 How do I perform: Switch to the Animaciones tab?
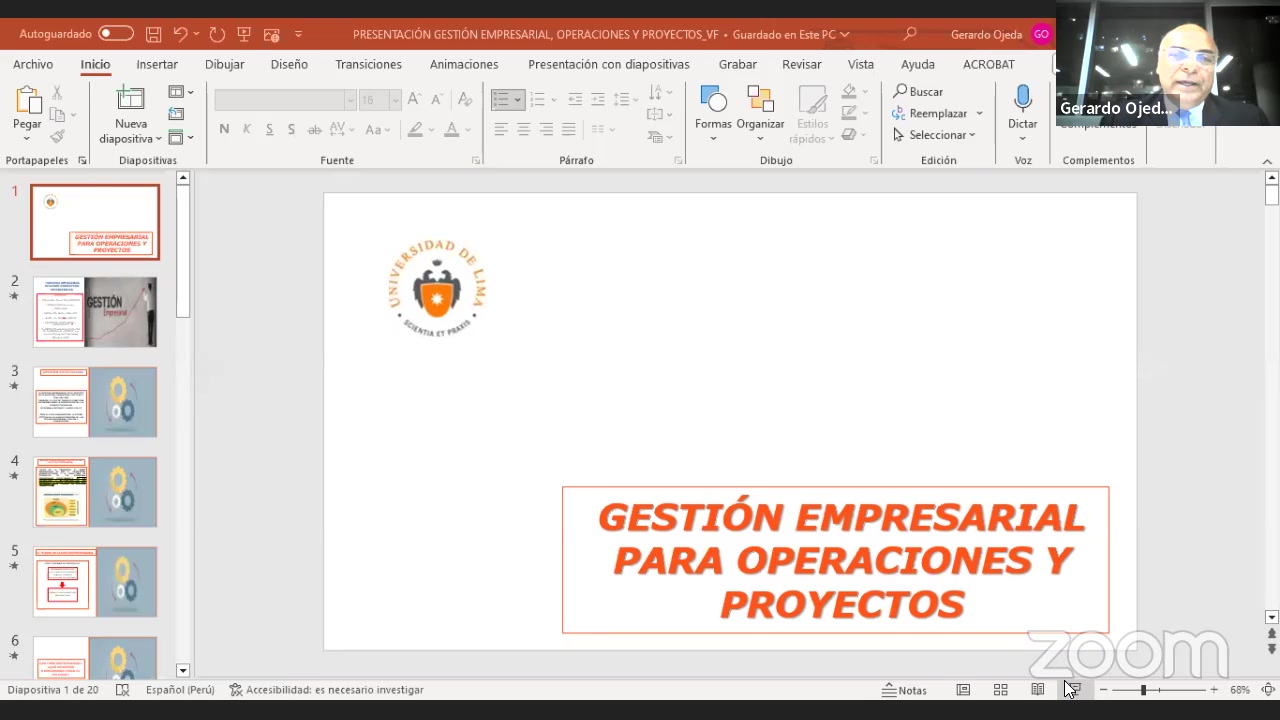point(464,64)
